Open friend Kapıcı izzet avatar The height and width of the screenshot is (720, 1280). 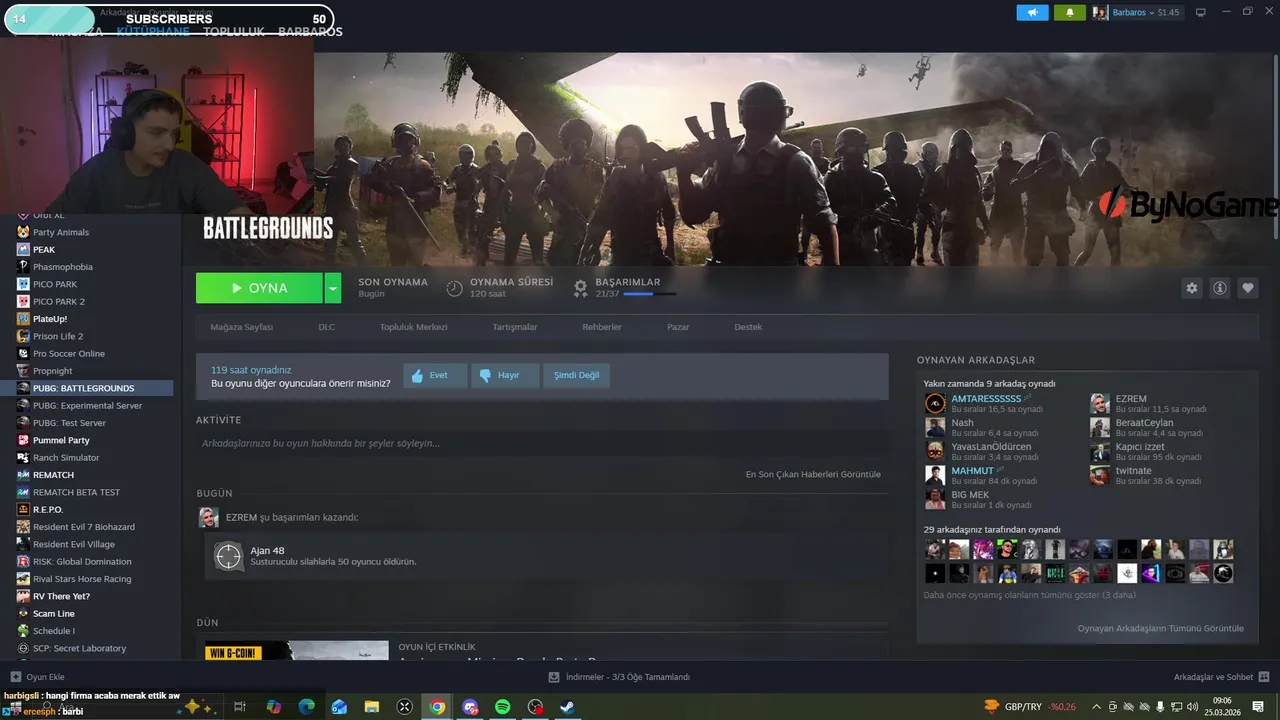(1100, 451)
